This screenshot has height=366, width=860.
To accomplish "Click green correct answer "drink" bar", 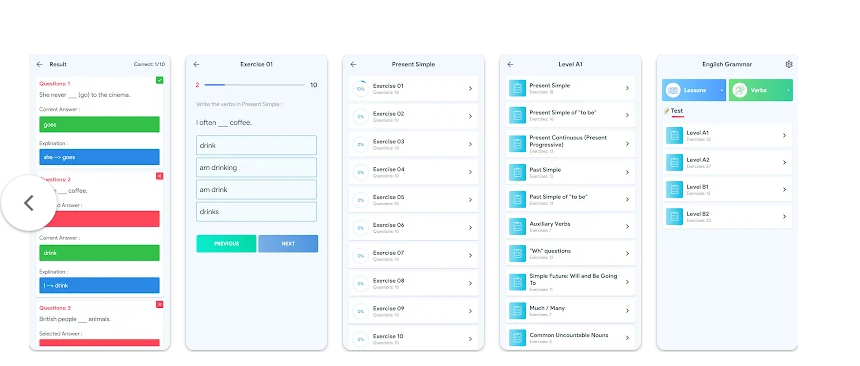I will coord(99,253).
